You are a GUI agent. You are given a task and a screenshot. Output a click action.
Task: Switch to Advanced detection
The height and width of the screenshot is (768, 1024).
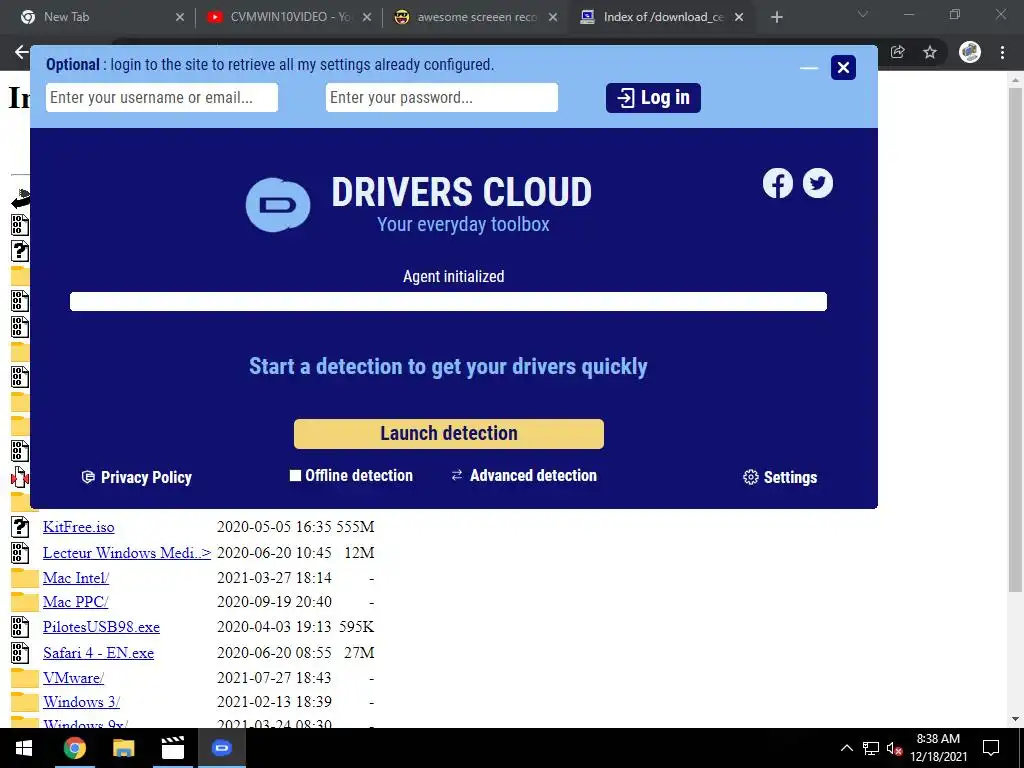point(524,475)
